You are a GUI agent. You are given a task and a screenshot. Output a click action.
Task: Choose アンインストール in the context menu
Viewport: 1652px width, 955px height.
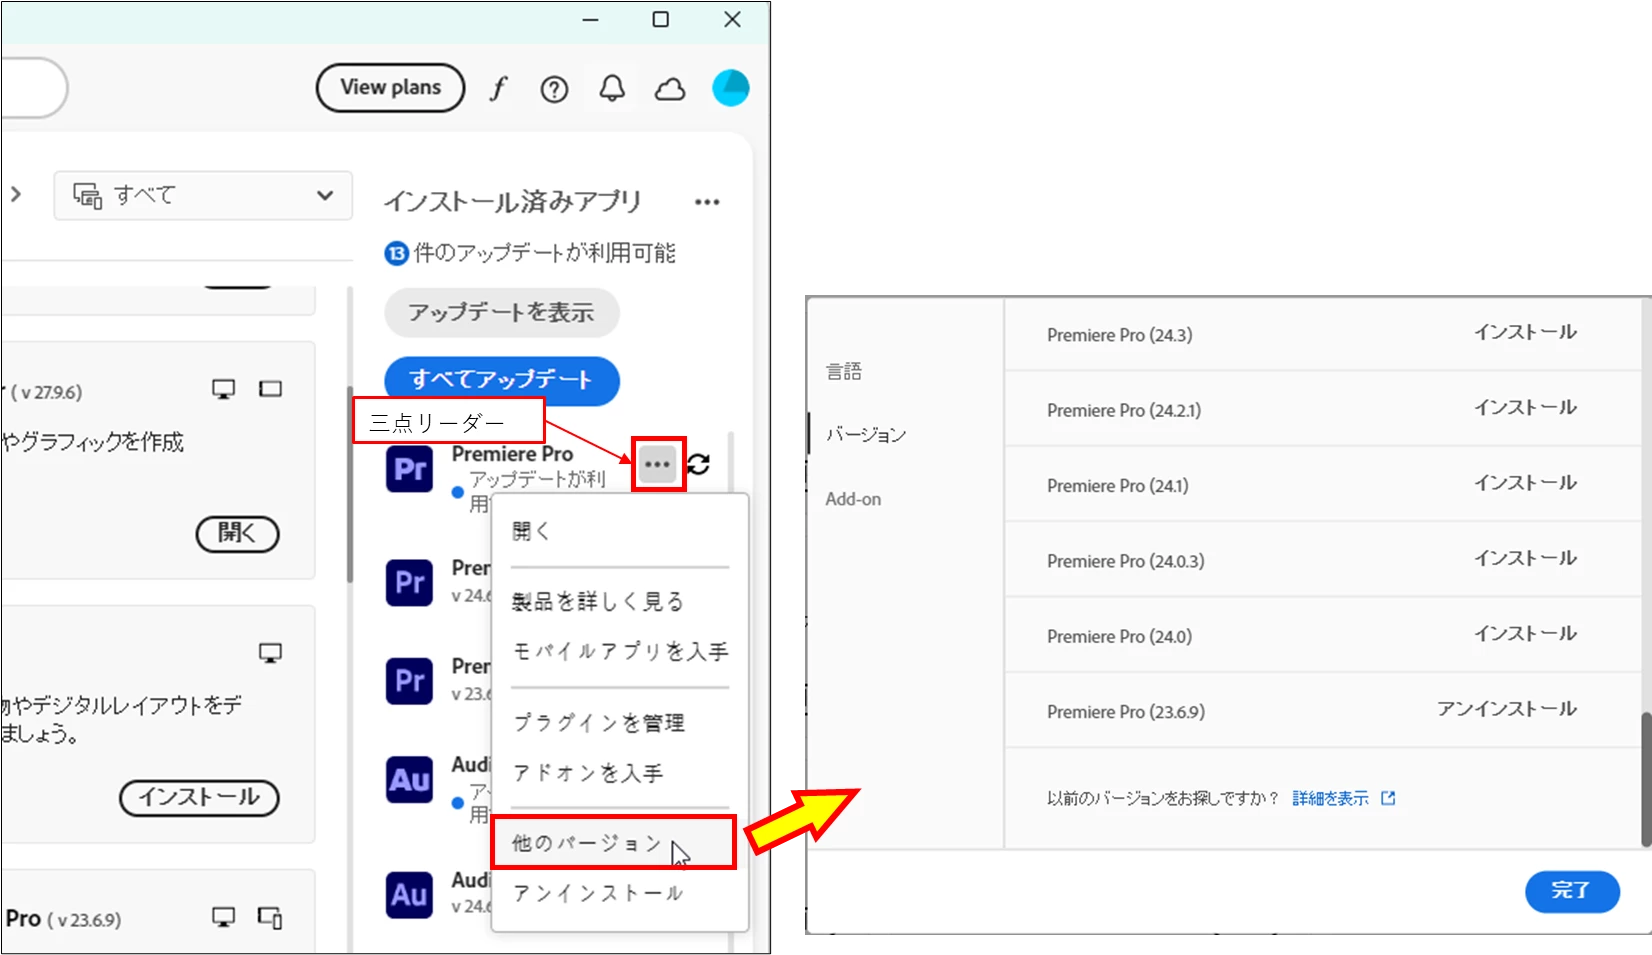coord(598,893)
